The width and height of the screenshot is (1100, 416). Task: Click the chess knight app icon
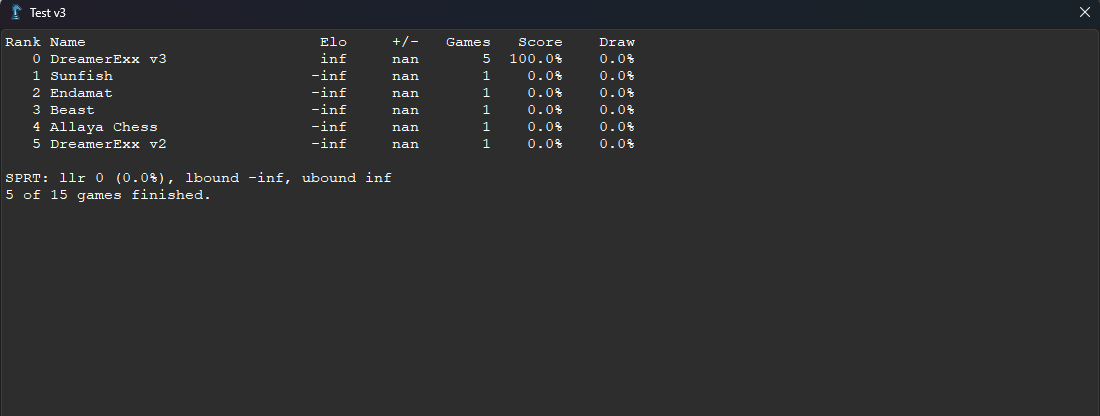(16, 13)
